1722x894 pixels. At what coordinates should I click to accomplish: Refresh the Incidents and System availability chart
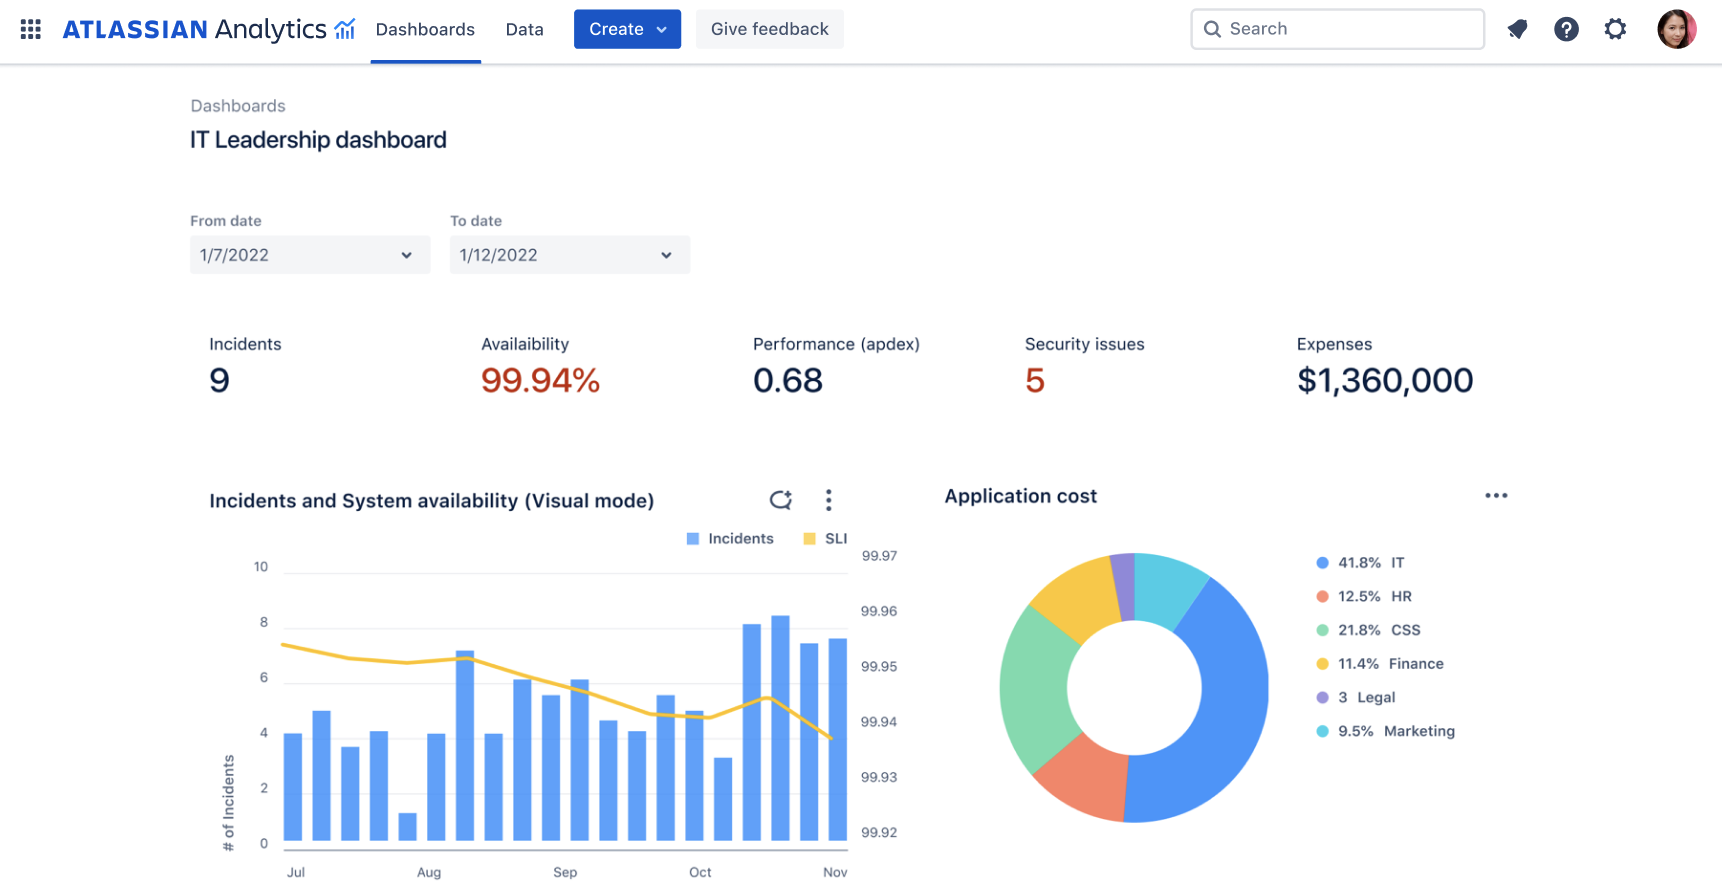tap(780, 500)
